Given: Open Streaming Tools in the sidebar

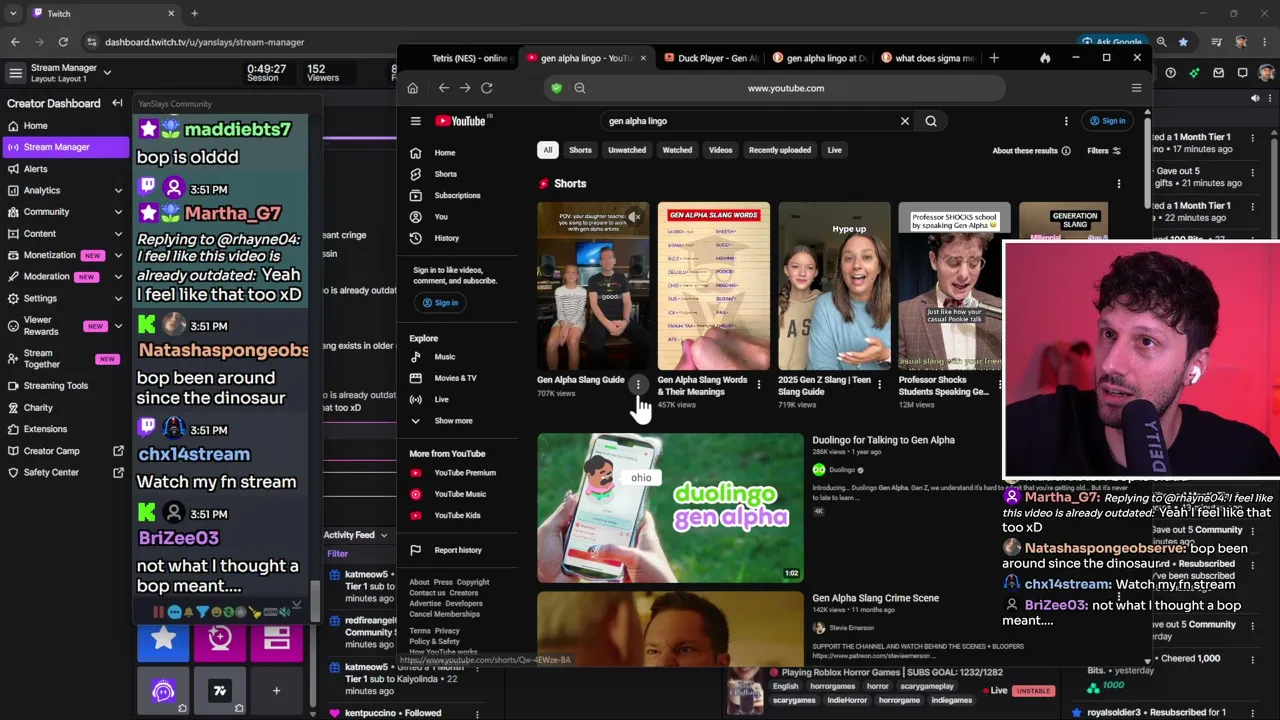Looking at the screenshot, I should [x=55, y=386].
